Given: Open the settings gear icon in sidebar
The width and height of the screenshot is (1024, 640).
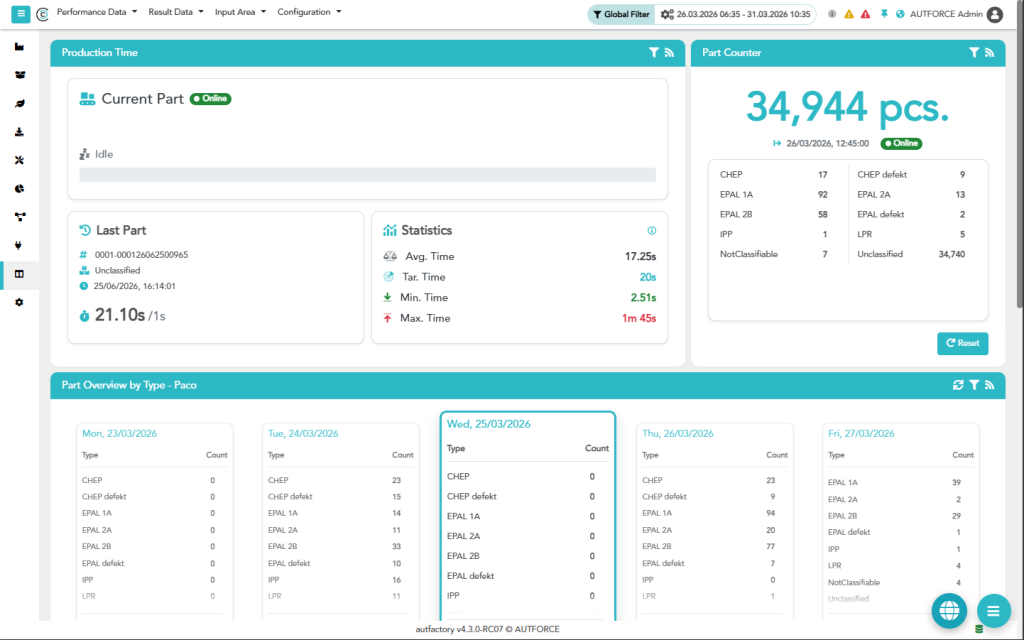Looking at the screenshot, I should click(20, 302).
